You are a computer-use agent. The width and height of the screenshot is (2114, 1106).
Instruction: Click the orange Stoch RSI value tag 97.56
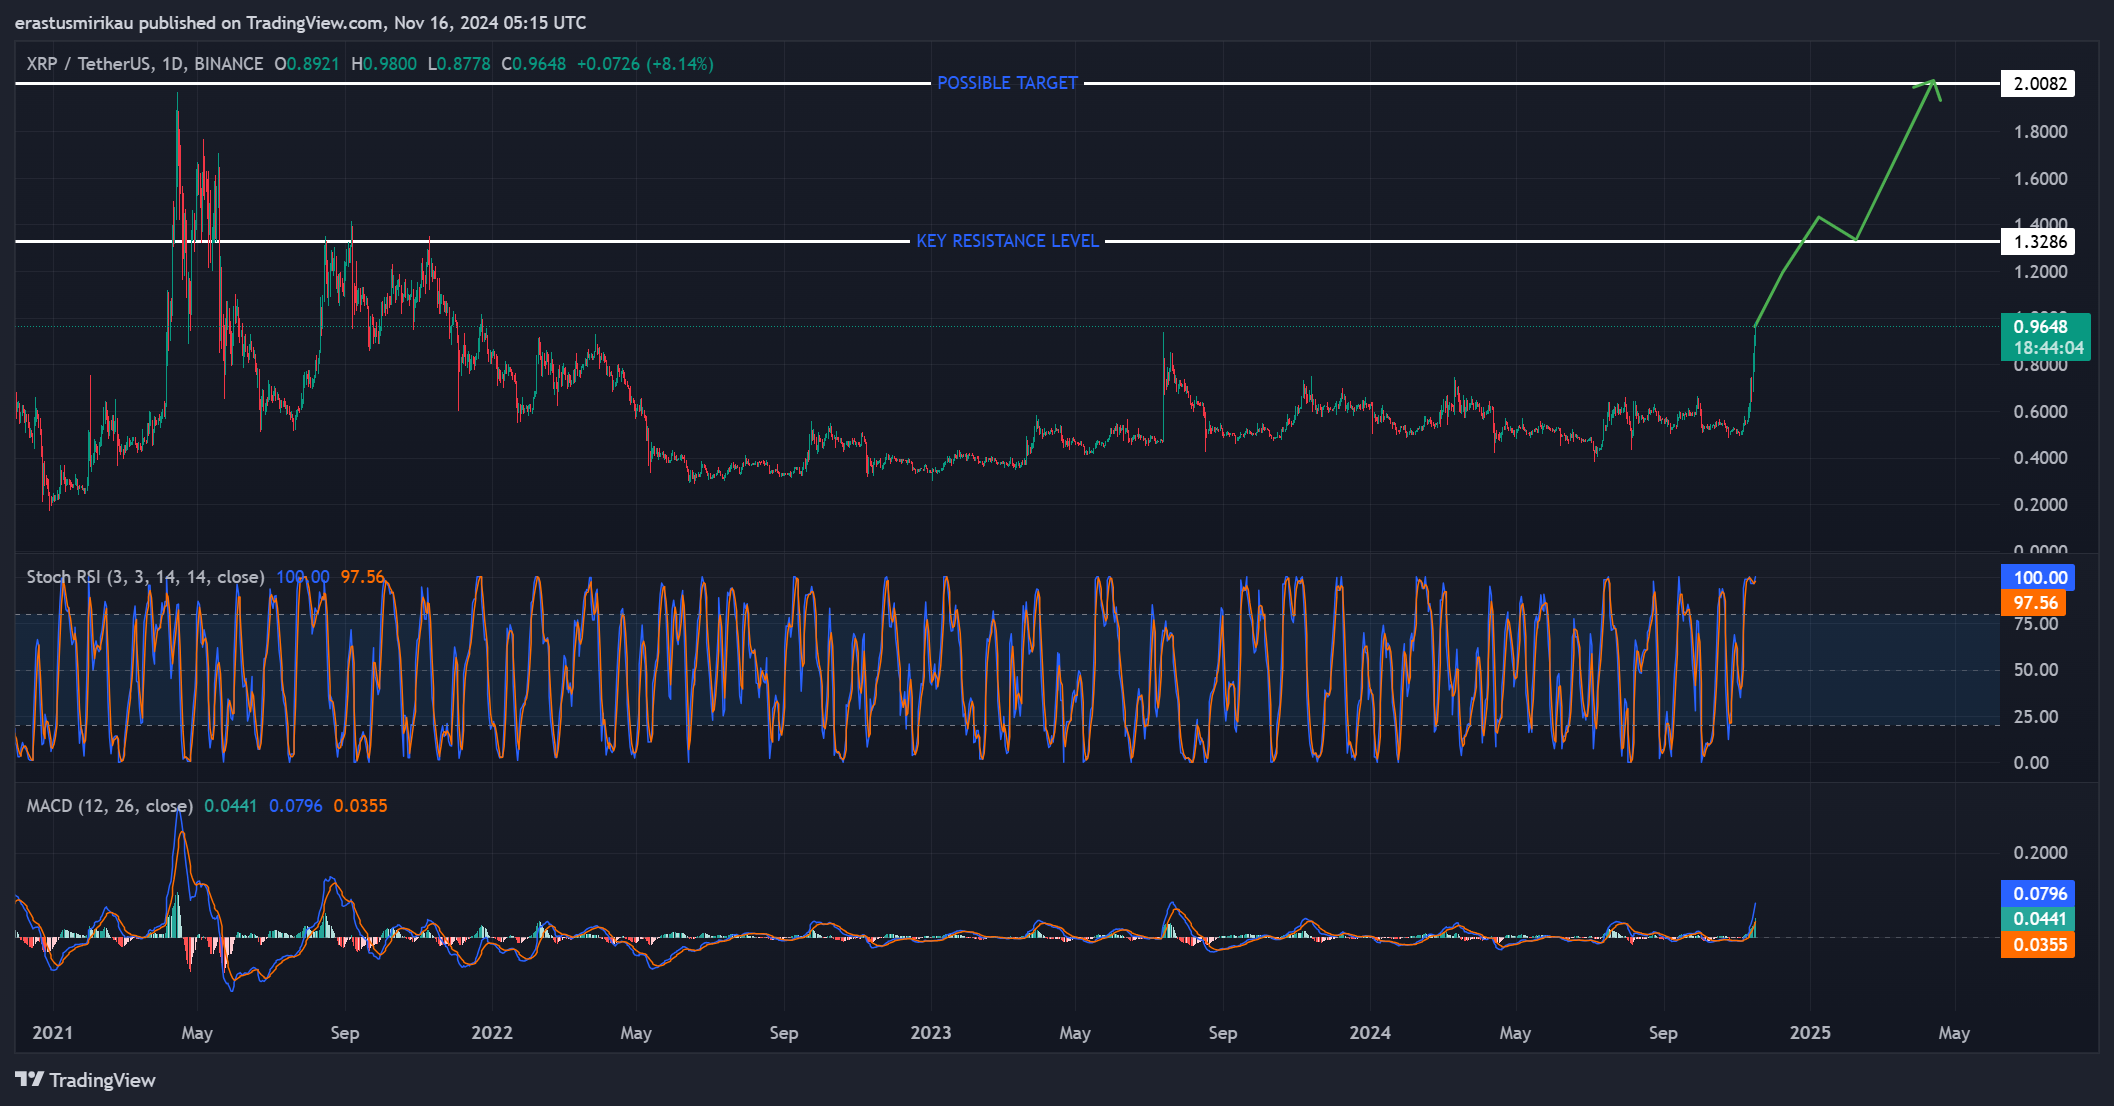[2033, 602]
